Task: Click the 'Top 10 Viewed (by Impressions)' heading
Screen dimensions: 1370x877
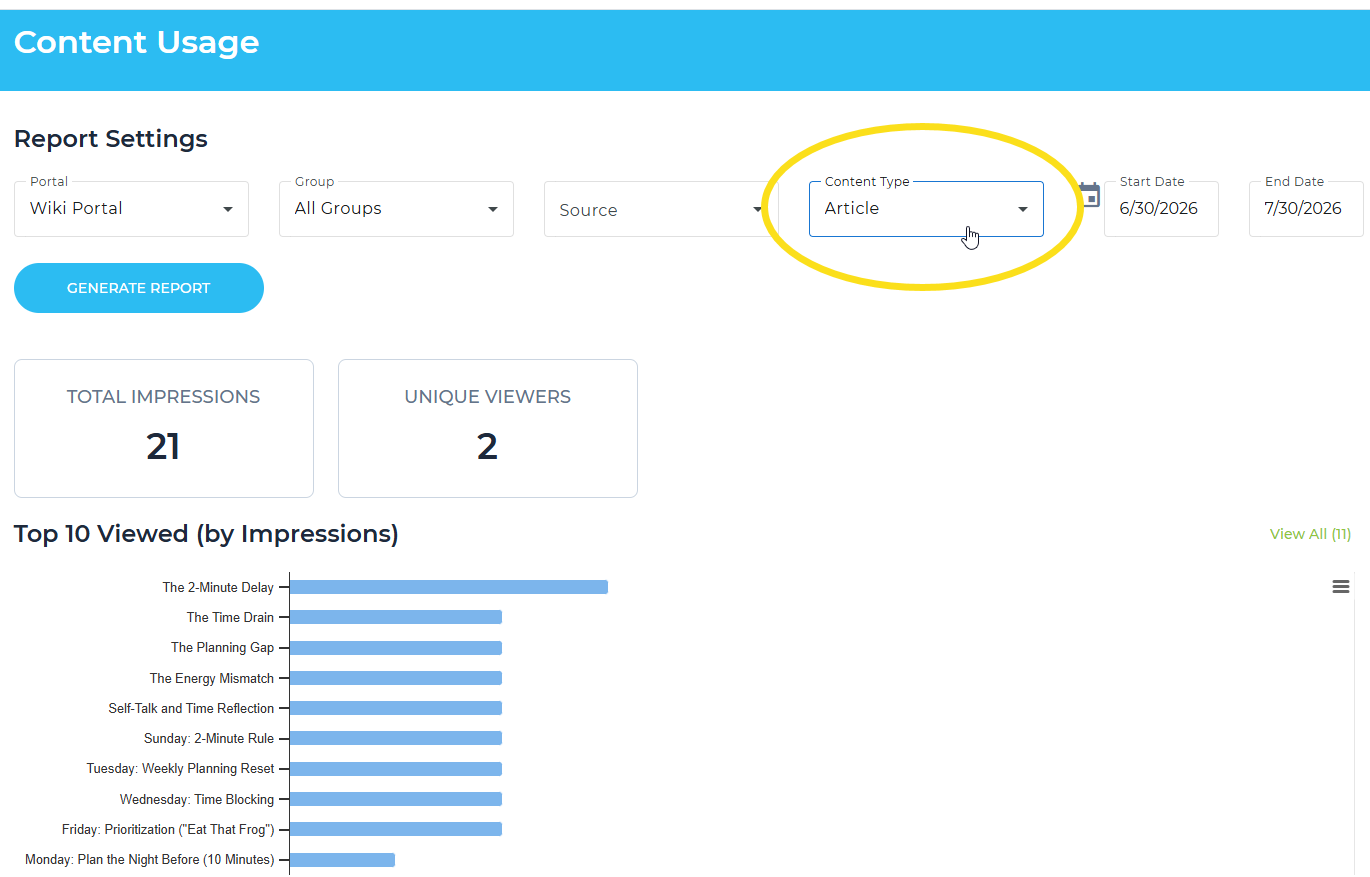Action: [x=206, y=534]
